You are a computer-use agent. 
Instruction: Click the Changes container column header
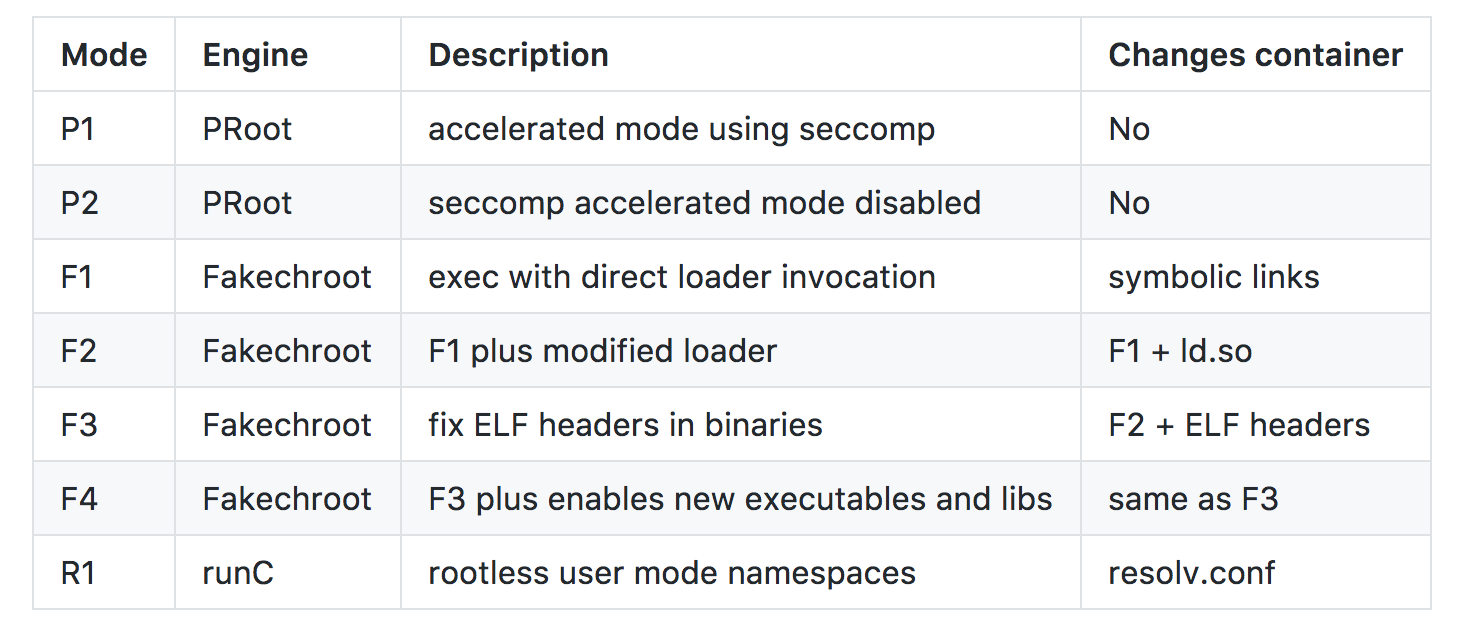(1255, 55)
